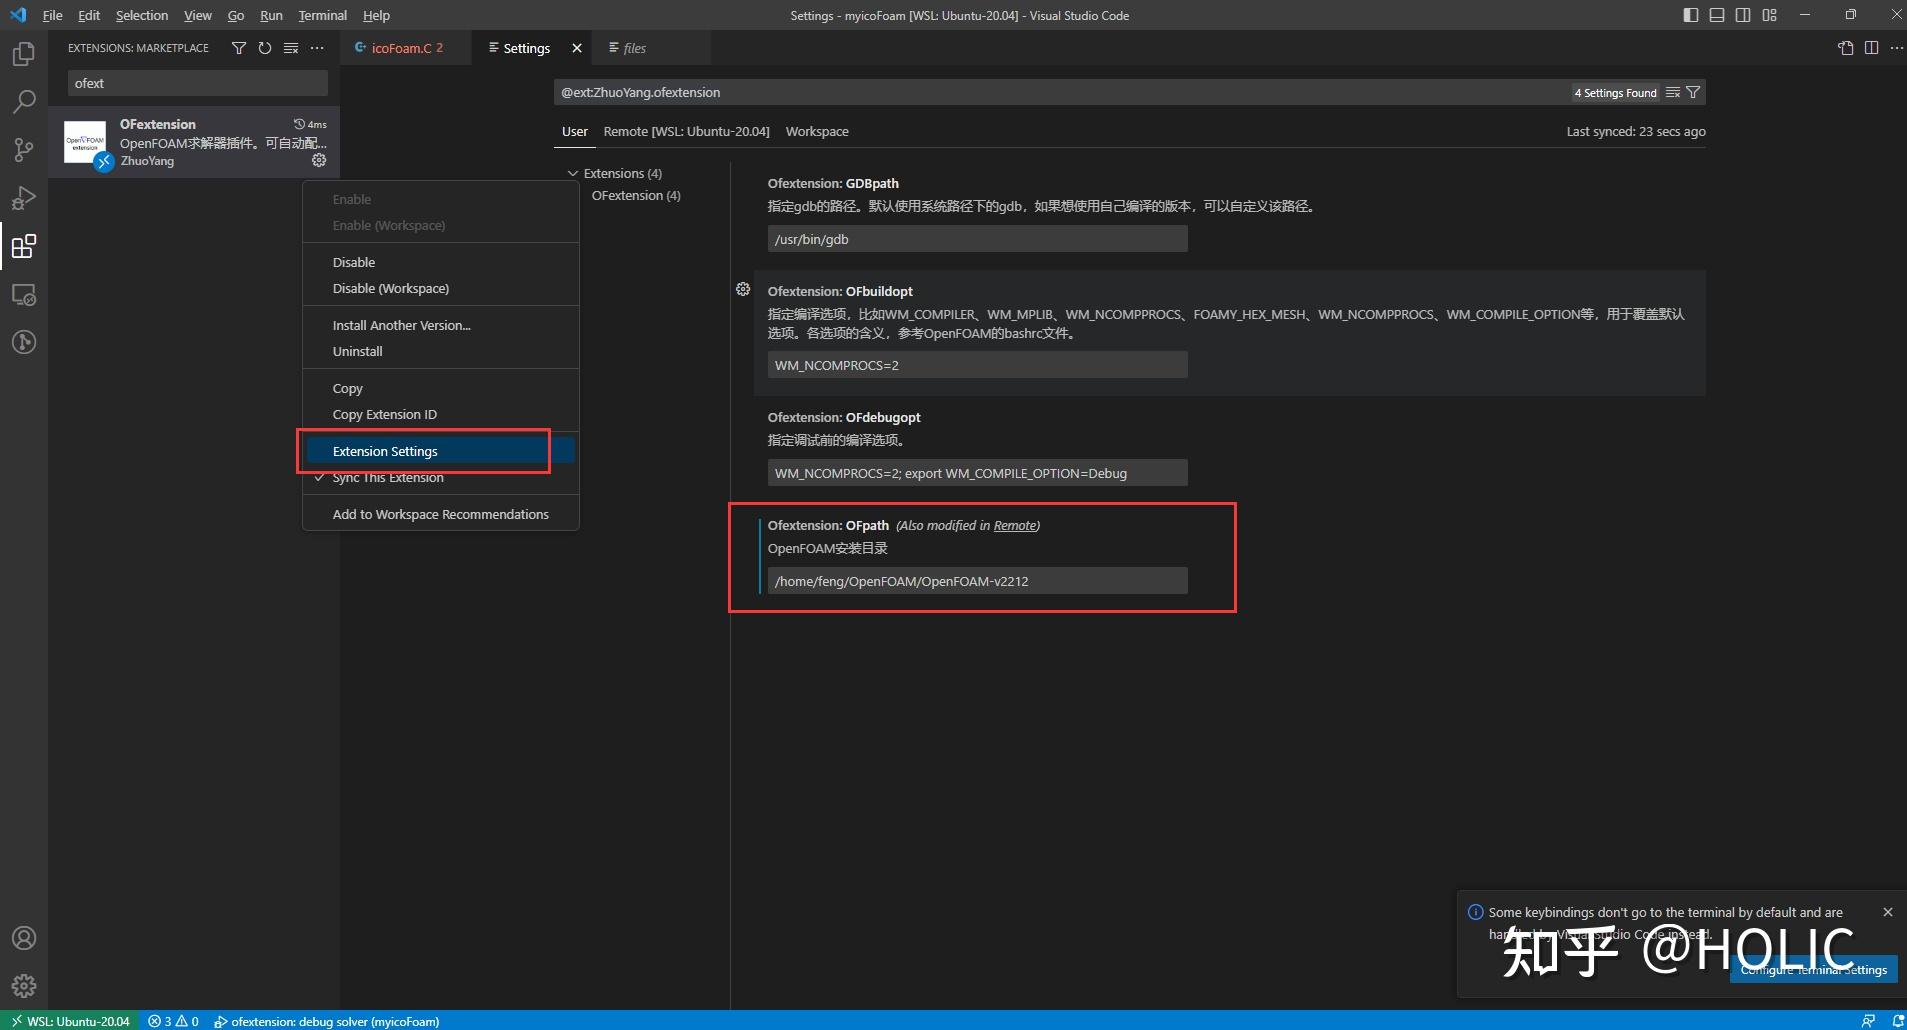Toggle the bottom panel layout button
The height and width of the screenshot is (1030, 1907).
[1717, 15]
